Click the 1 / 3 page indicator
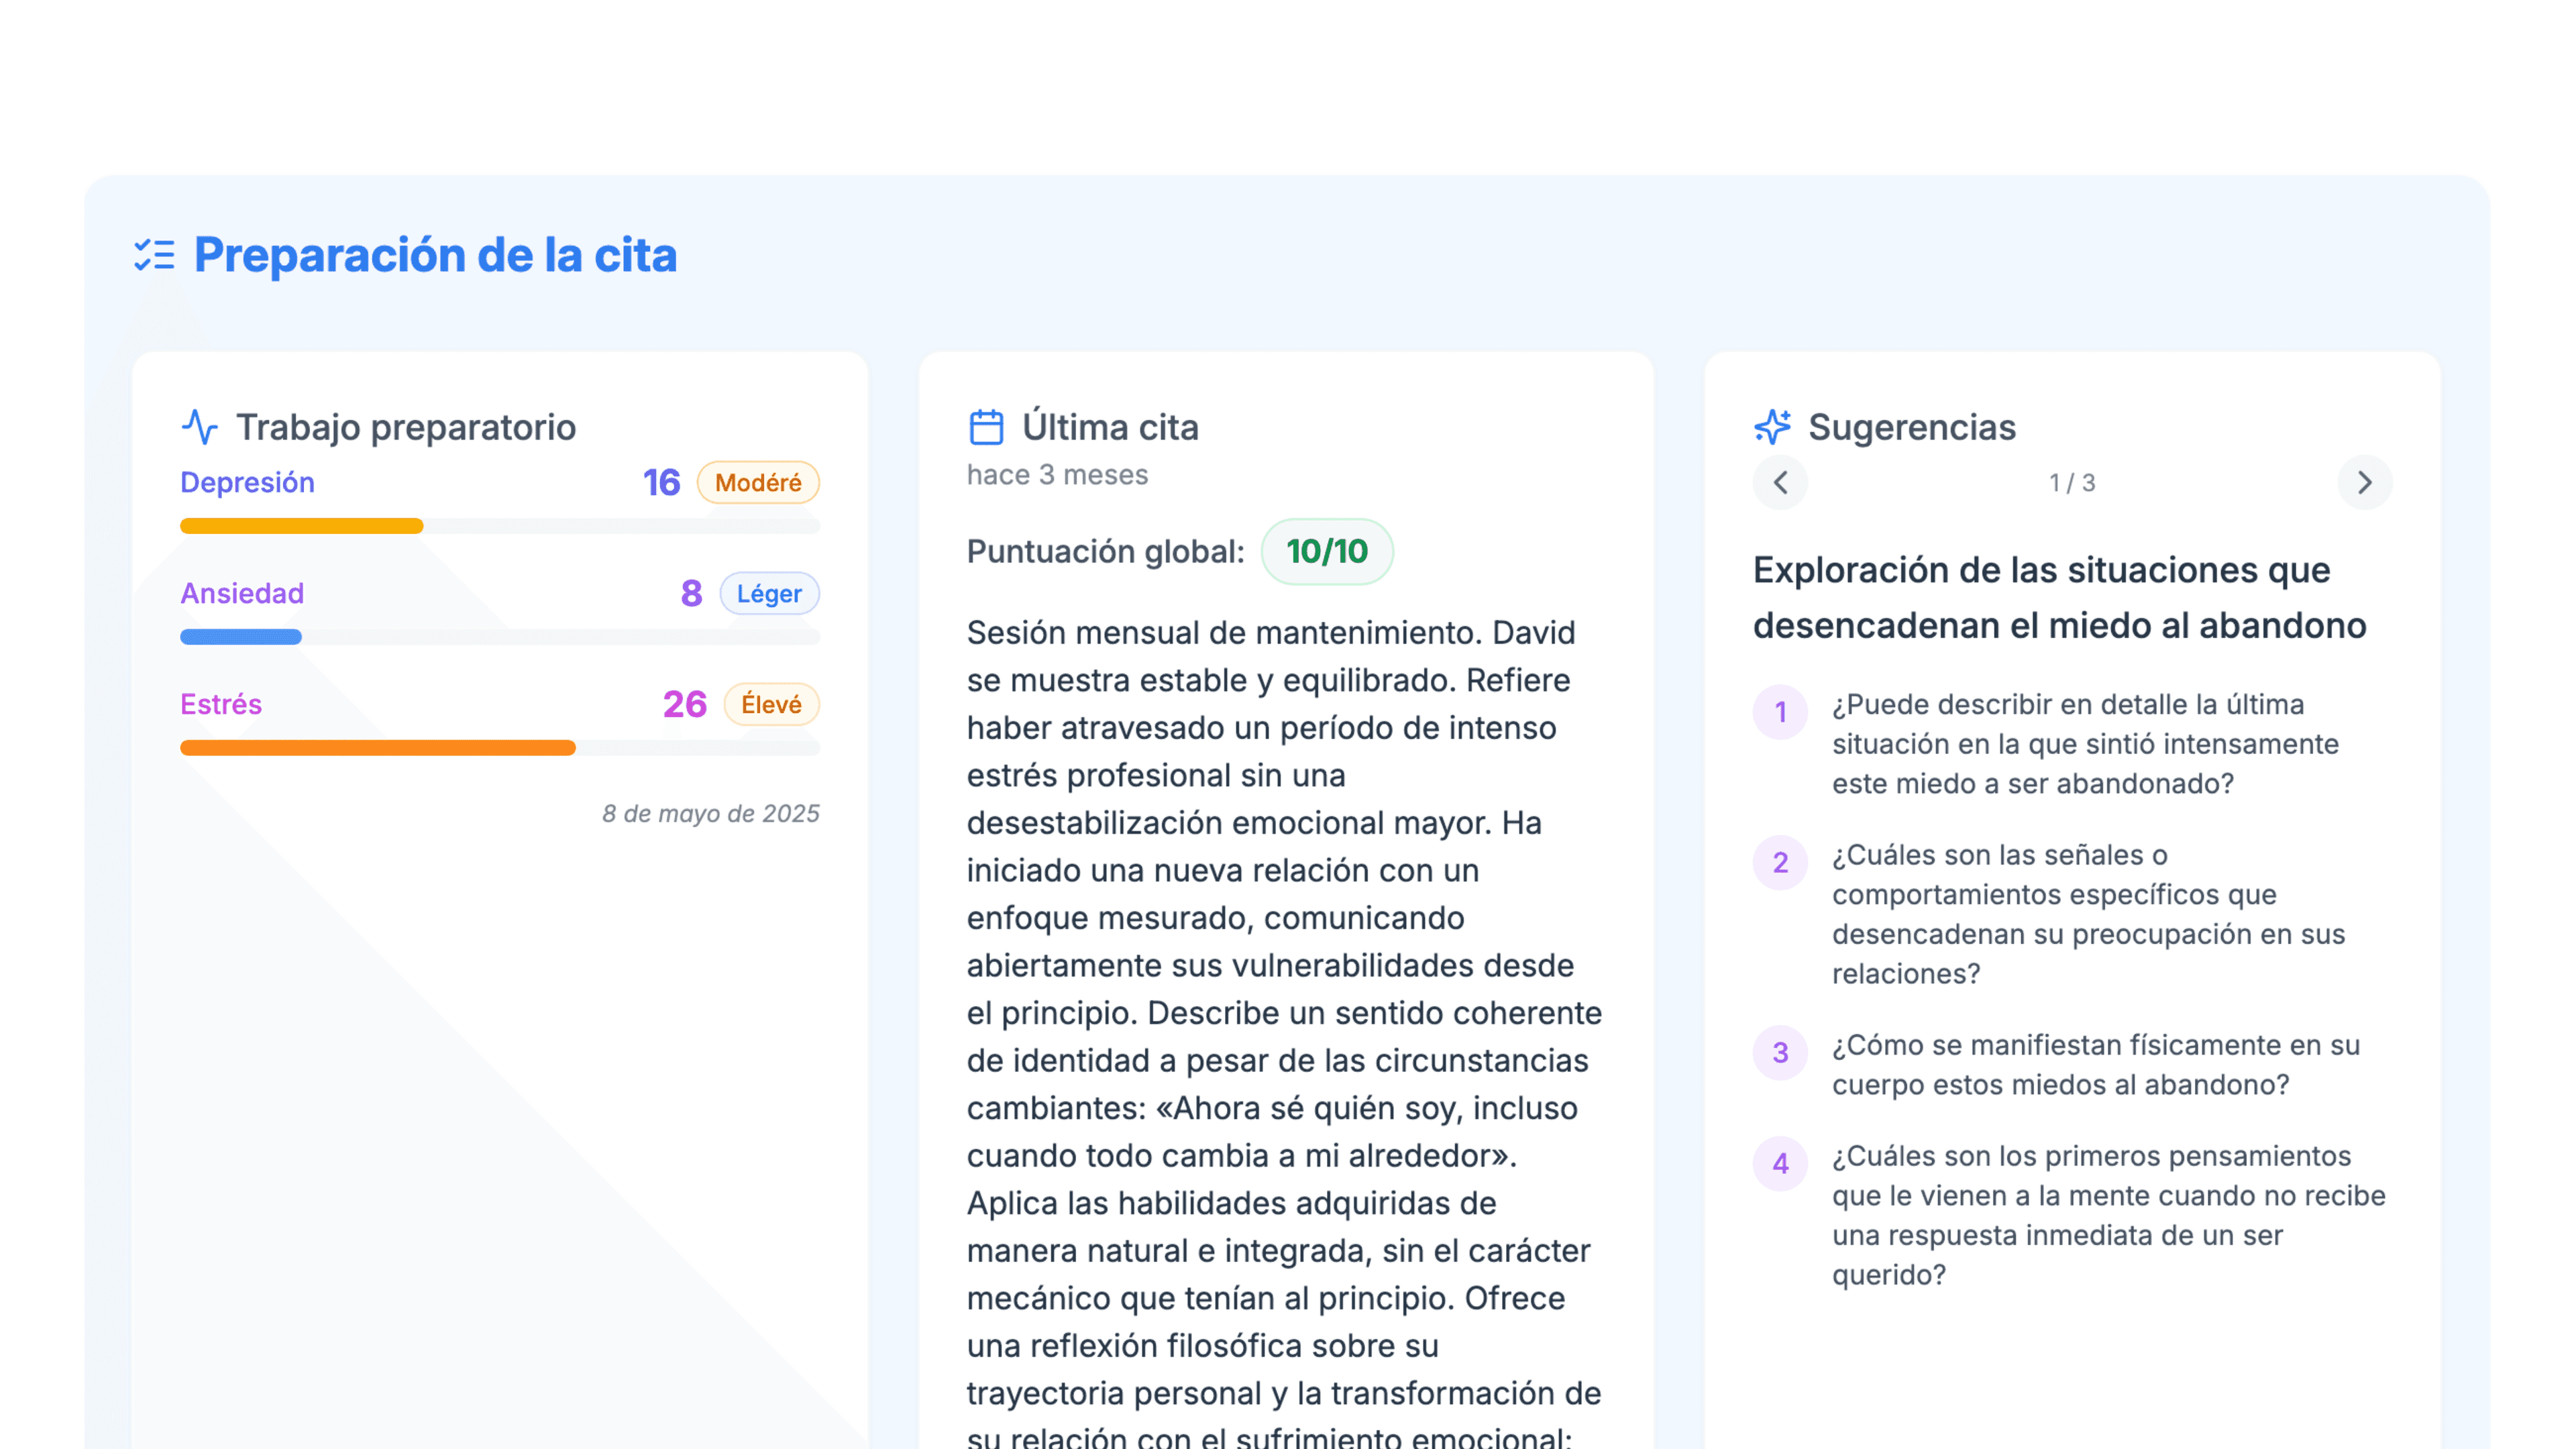Viewport: 2576px width, 1449px height. click(x=2072, y=483)
